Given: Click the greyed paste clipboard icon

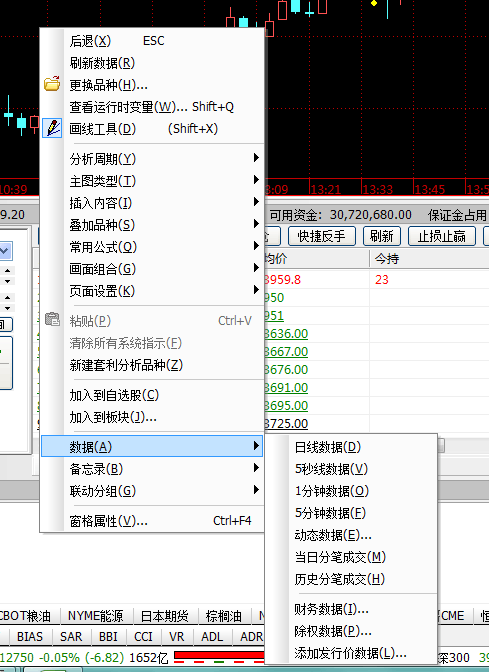Looking at the screenshot, I should point(52,319).
